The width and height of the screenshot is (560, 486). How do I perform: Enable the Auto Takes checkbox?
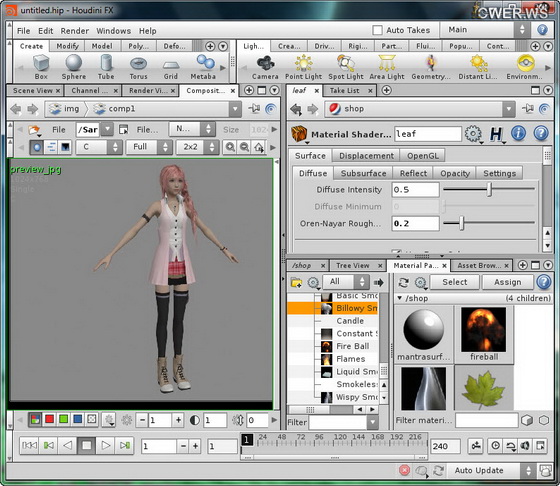[x=377, y=30]
